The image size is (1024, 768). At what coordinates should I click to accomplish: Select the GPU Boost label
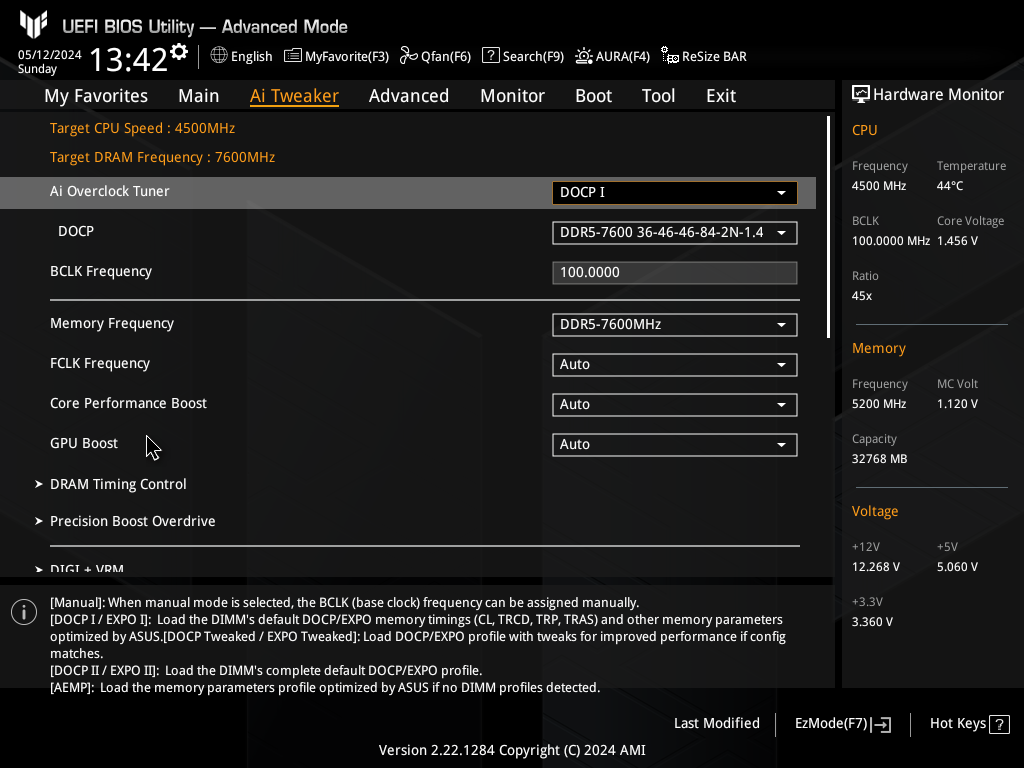84,443
